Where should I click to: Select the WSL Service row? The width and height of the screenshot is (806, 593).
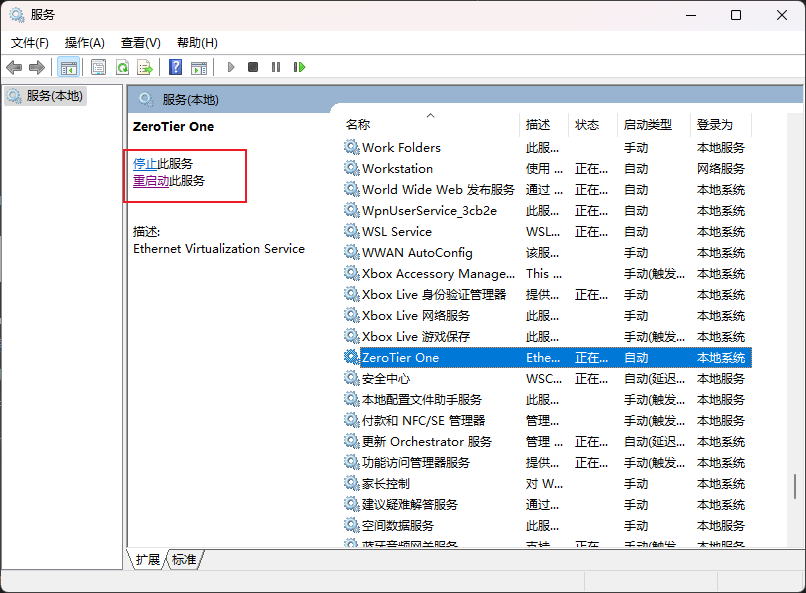tap(397, 231)
